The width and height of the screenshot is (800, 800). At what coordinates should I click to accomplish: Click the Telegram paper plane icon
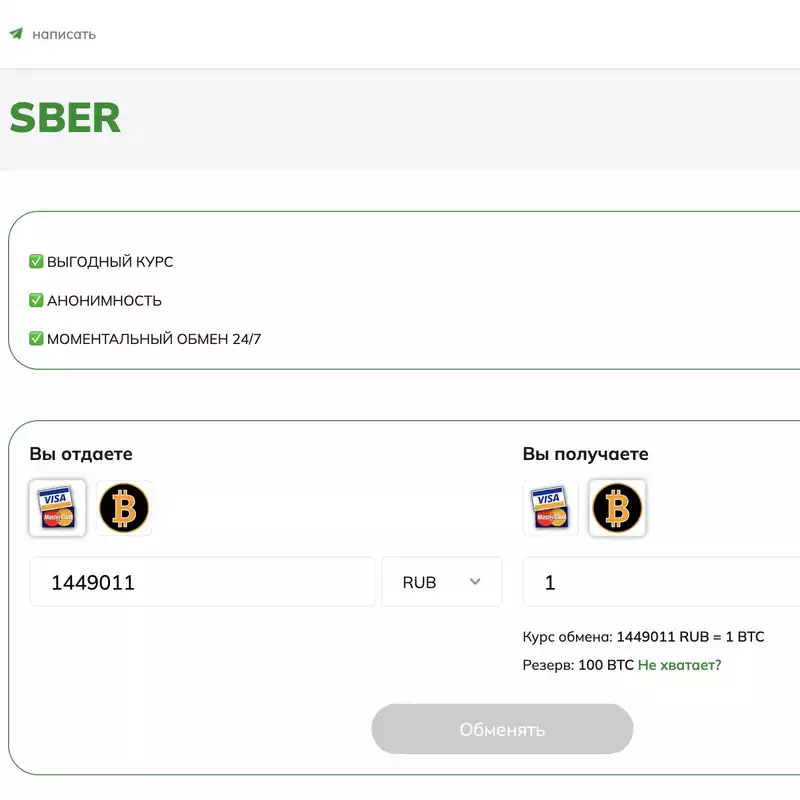[x=16, y=33]
